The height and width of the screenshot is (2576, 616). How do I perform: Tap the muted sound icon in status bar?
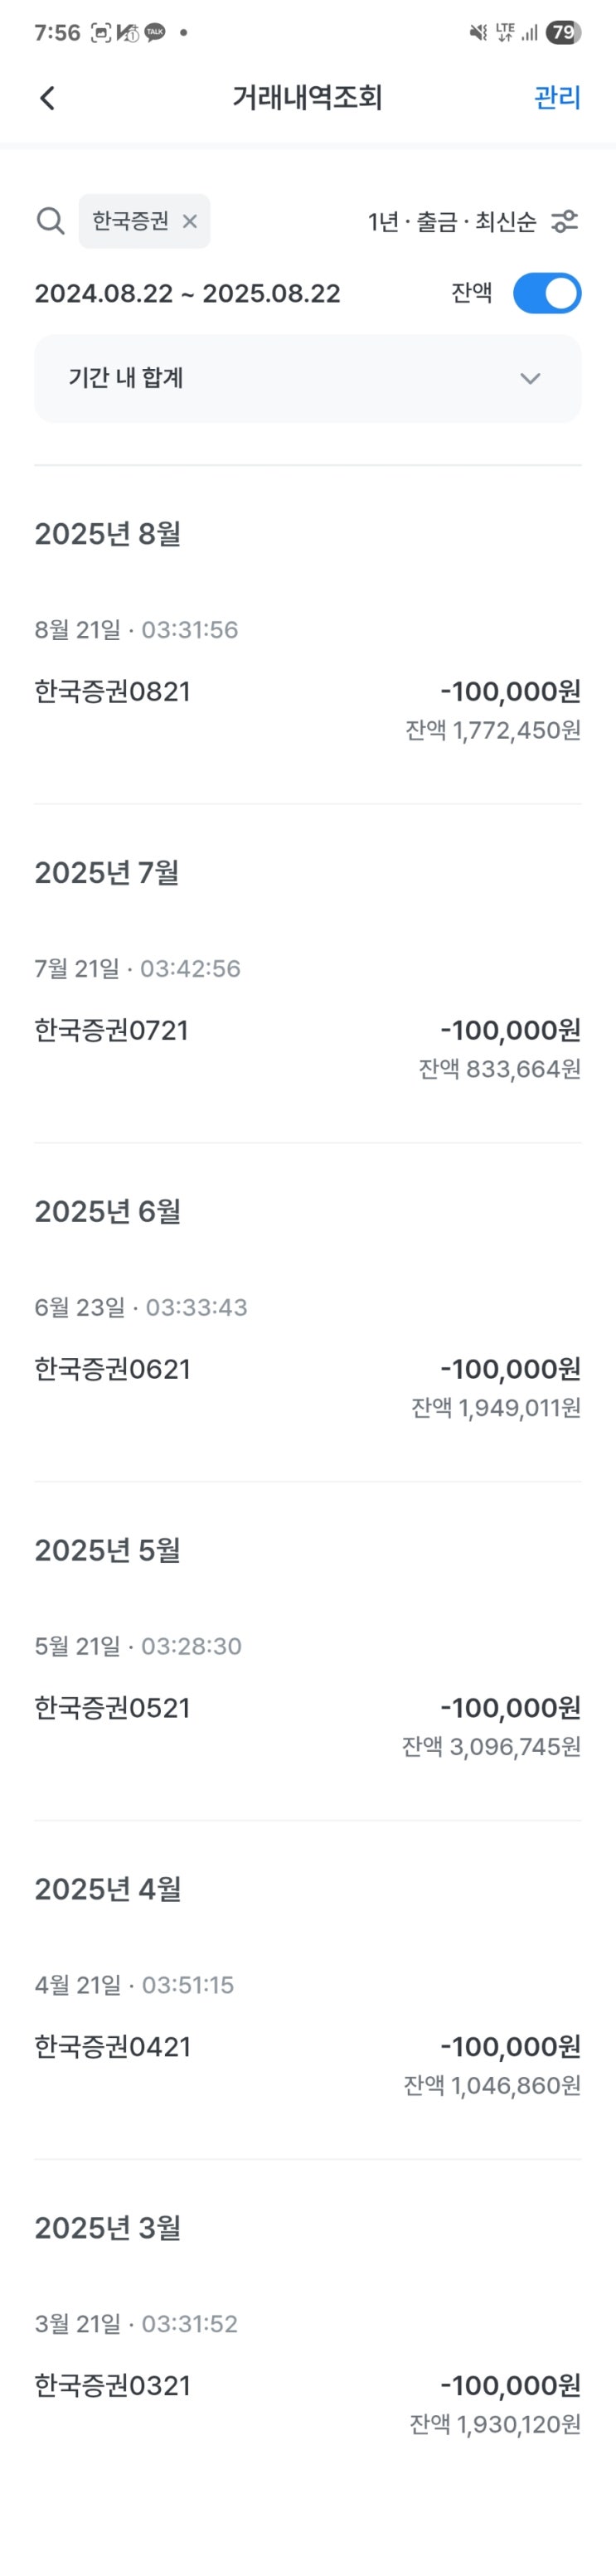click(x=478, y=32)
